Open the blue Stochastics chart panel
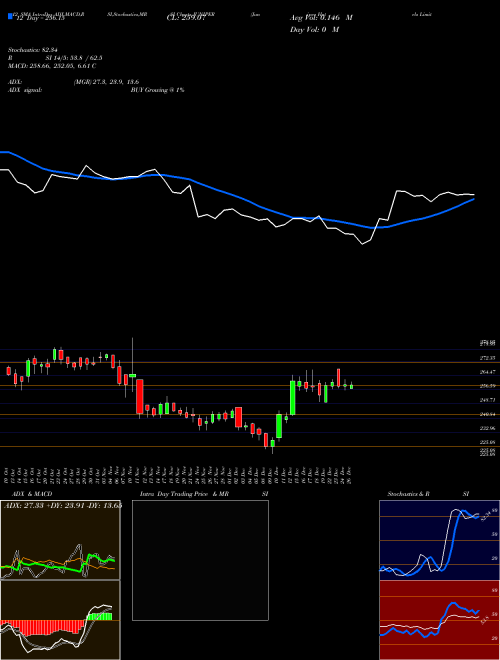500x660 pixels. 439,540
